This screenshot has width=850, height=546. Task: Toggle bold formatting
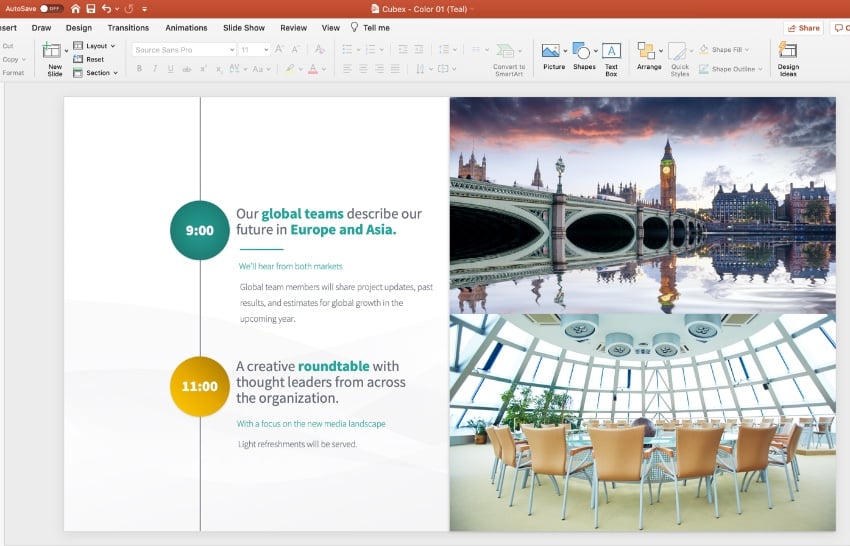coord(139,69)
